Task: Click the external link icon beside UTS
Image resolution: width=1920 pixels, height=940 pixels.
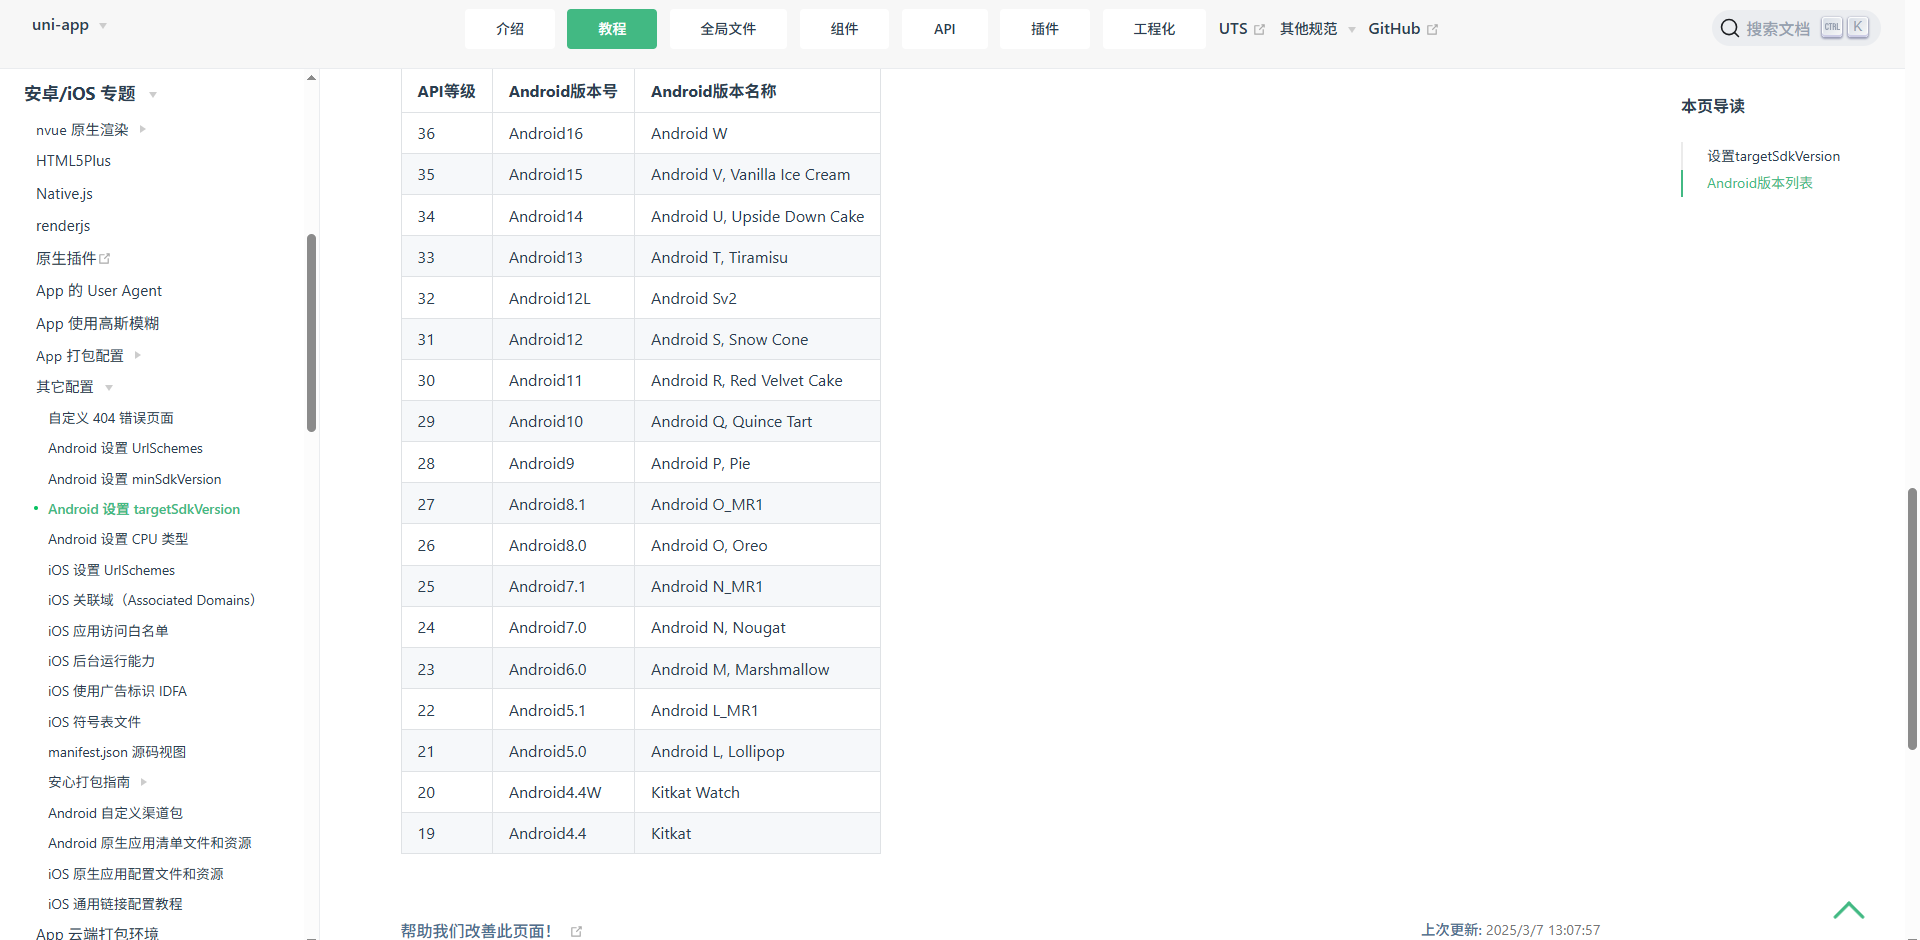Action: pyautogui.click(x=1259, y=30)
